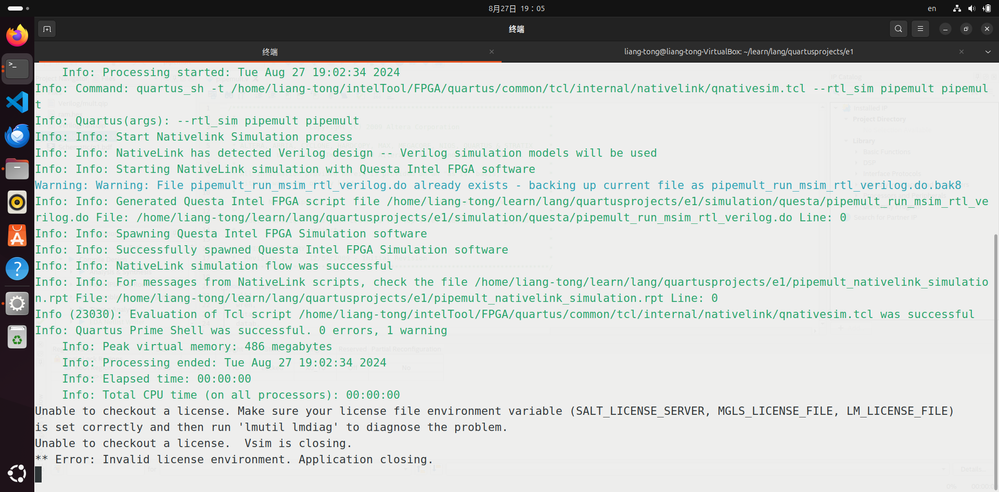Show applications via Ubuntu logo button
999x492 pixels.
coord(17,473)
